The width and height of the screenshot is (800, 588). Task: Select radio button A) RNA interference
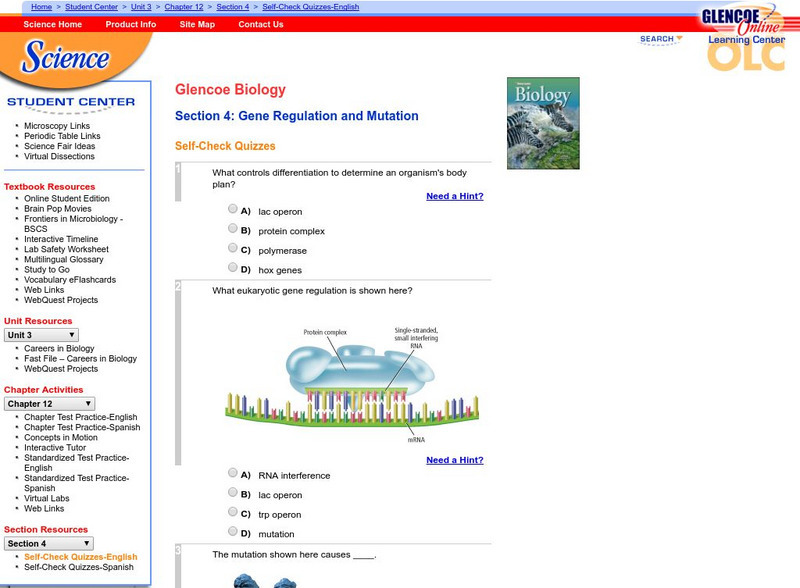(x=233, y=472)
